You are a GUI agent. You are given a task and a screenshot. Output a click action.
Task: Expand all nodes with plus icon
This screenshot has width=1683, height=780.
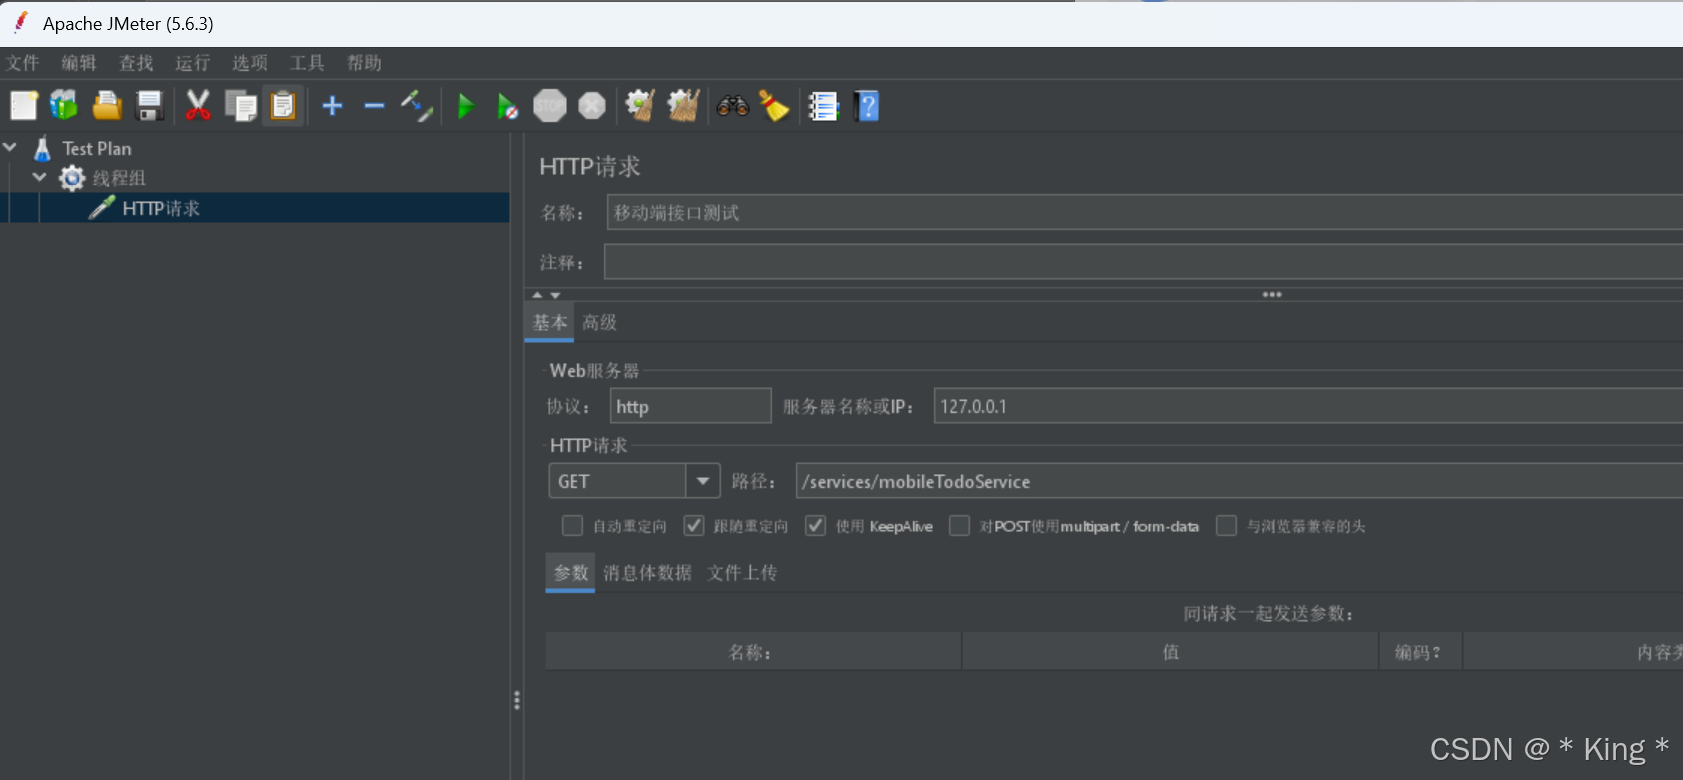(x=333, y=105)
